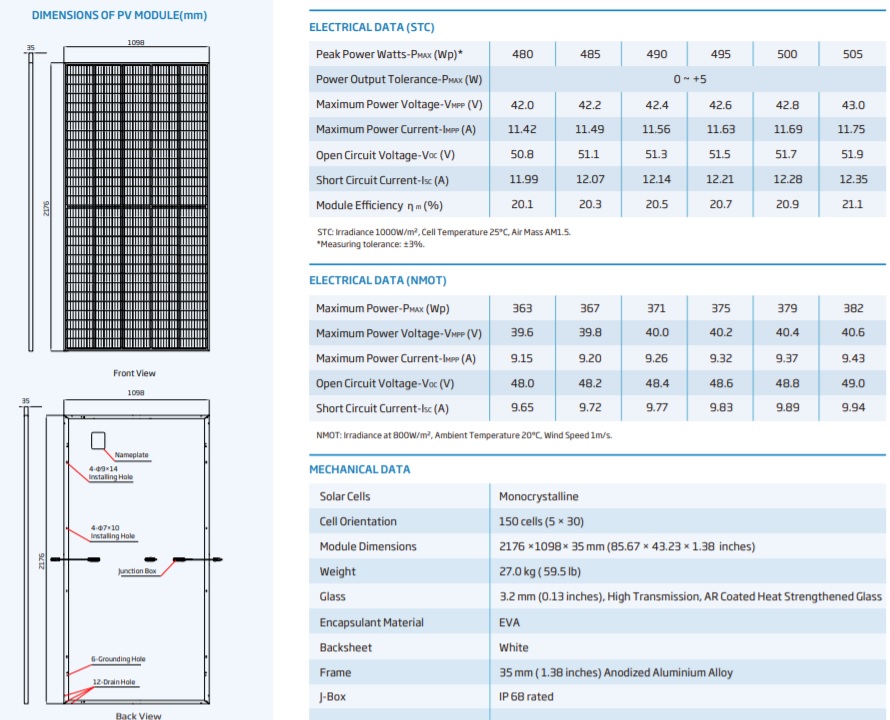Click the 'Module Efficiency ηm (%)' row label
The height and width of the screenshot is (720, 890).
pos(379,206)
